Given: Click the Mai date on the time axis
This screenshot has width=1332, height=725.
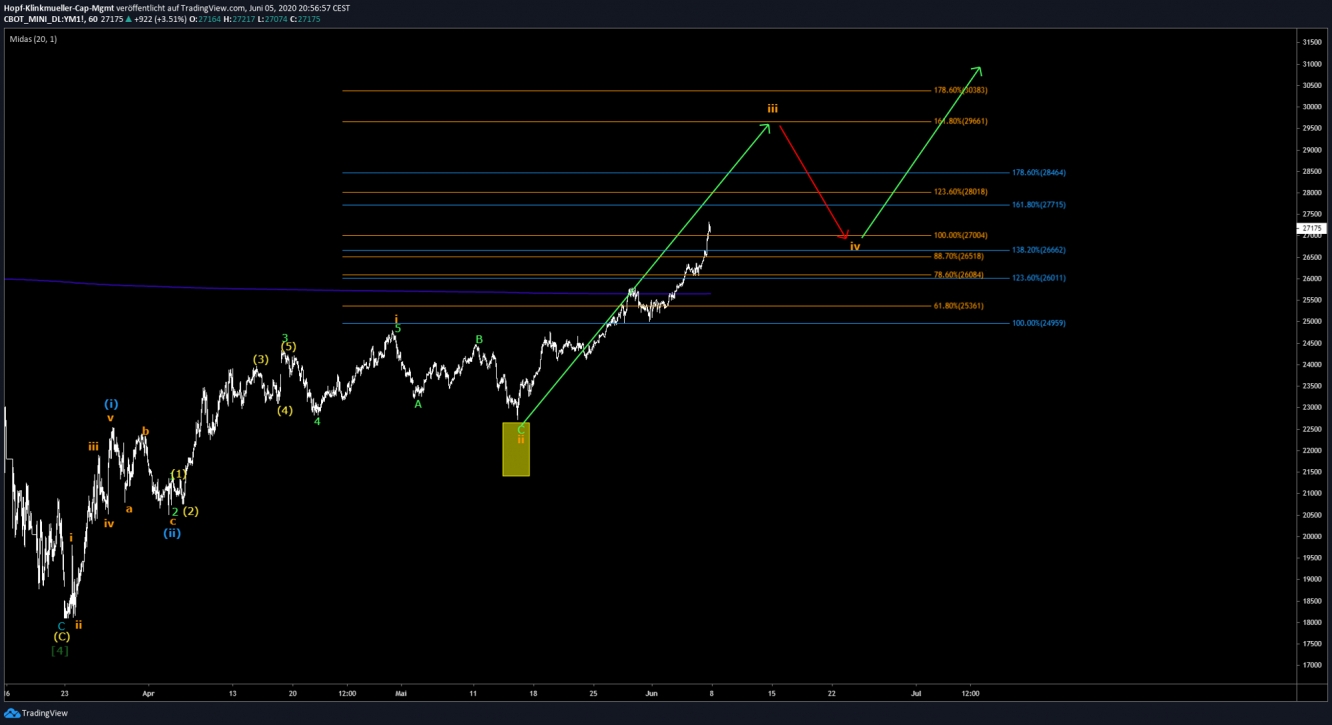Looking at the screenshot, I should (401, 692).
